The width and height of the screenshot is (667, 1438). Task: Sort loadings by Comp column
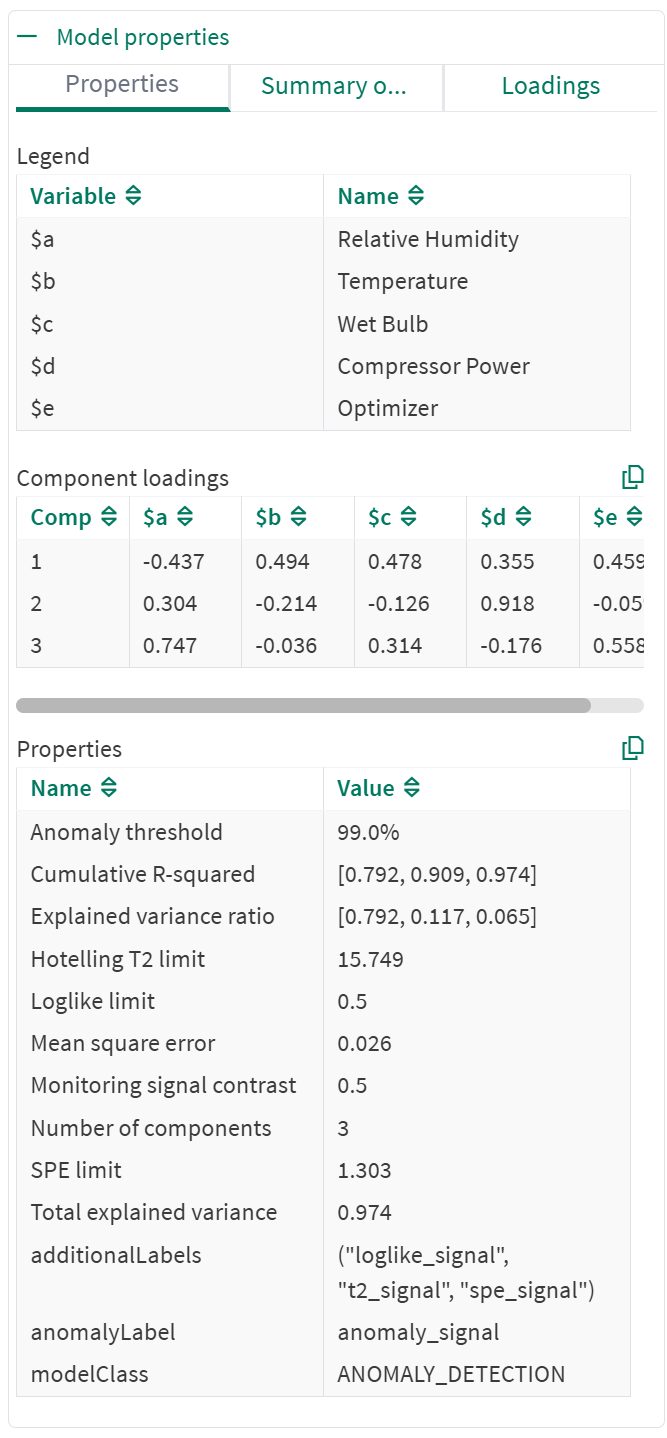click(x=108, y=518)
